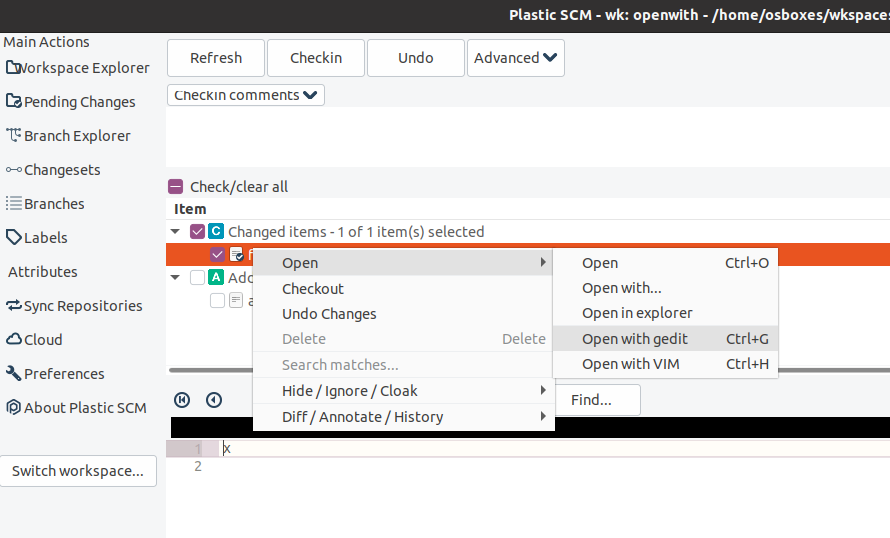890x538 pixels.
Task: Open the Advanced dropdown button
Action: (x=515, y=58)
